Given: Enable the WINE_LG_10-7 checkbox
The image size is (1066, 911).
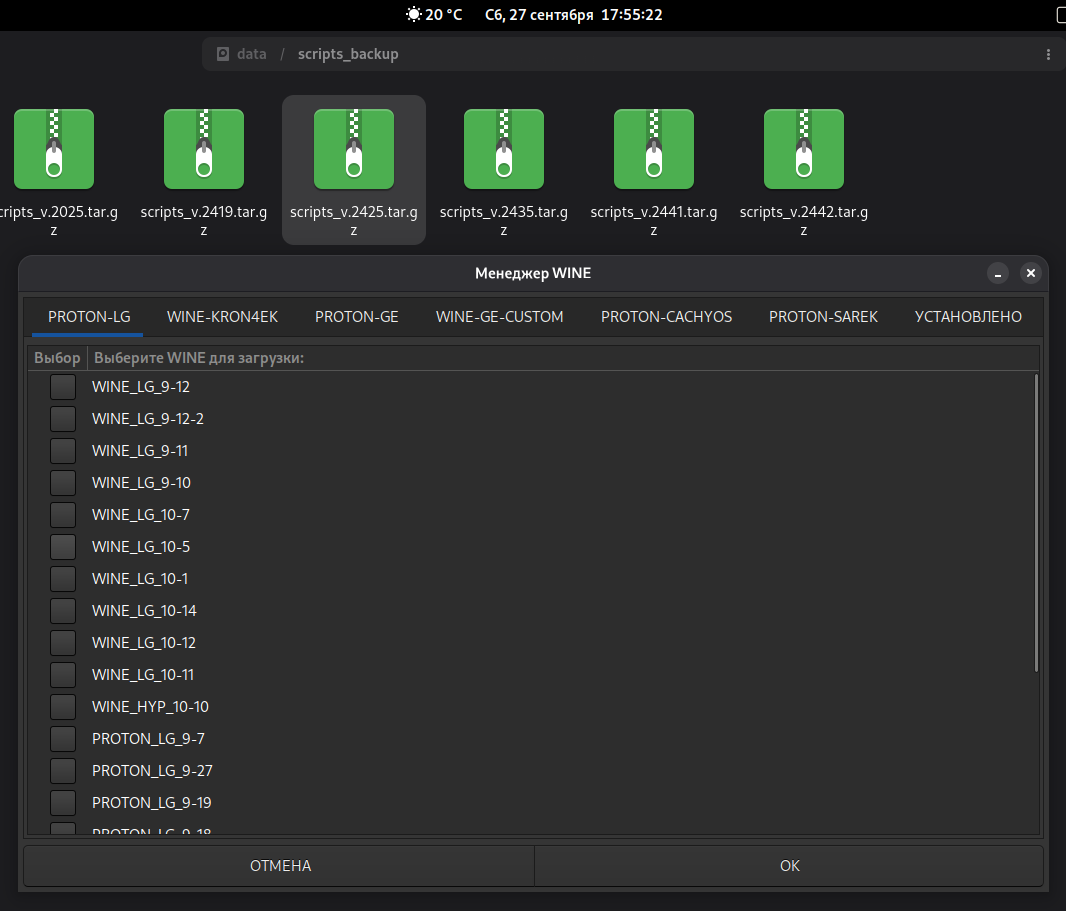Looking at the screenshot, I should (x=63, y=515).
